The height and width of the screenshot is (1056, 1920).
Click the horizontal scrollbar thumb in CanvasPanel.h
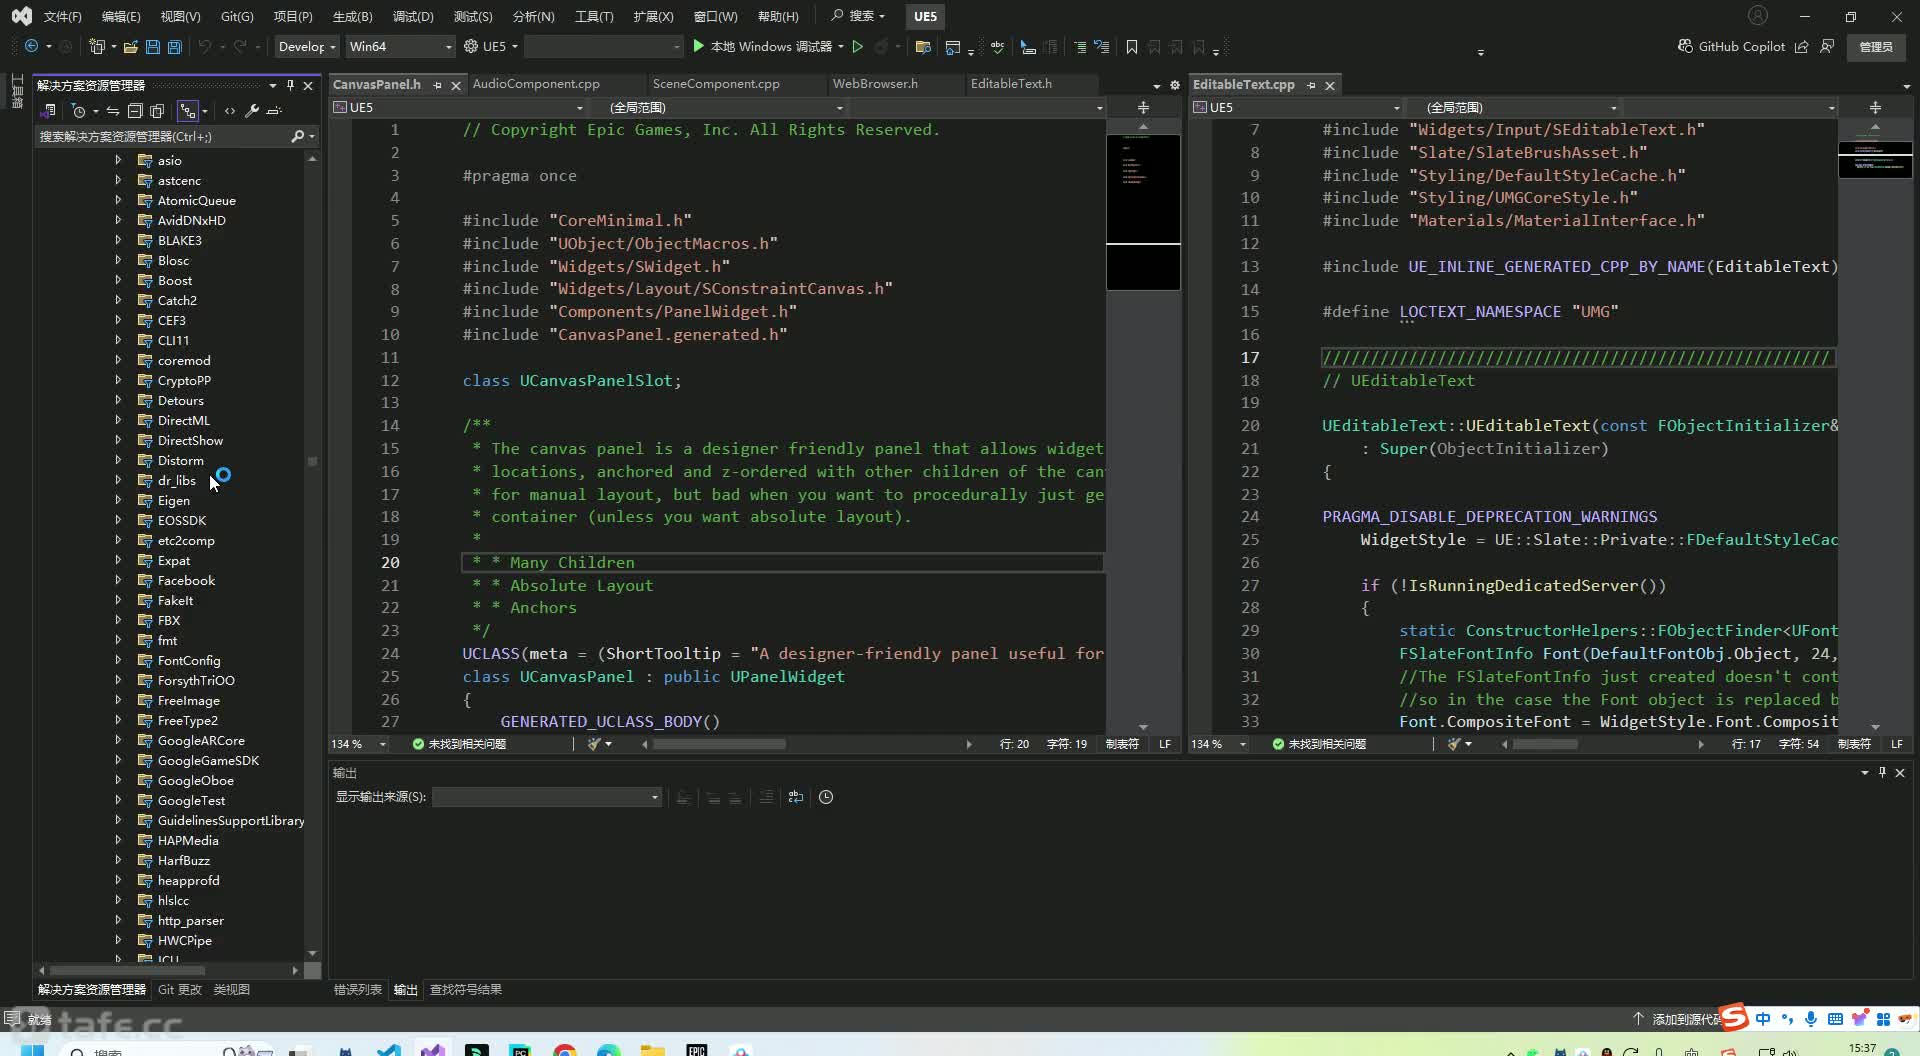[x=719, y=744]
